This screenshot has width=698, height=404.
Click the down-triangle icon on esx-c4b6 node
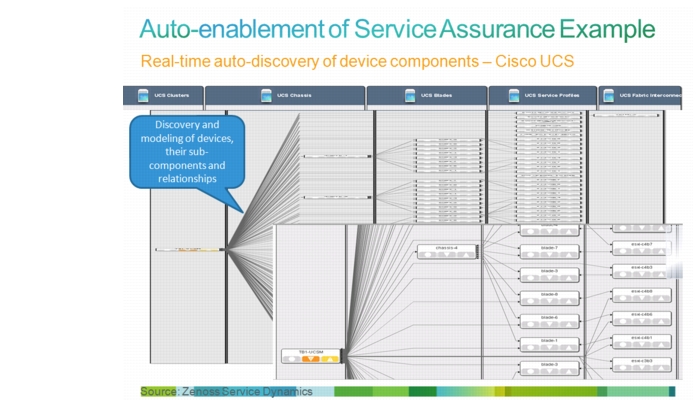(642, 321)
